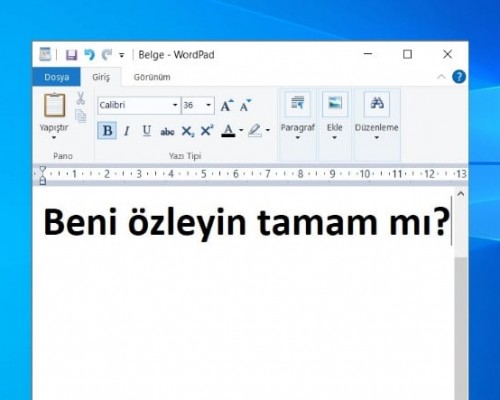
Task: Click the first-line indent marker on ruler
Action: coord(43,169)
